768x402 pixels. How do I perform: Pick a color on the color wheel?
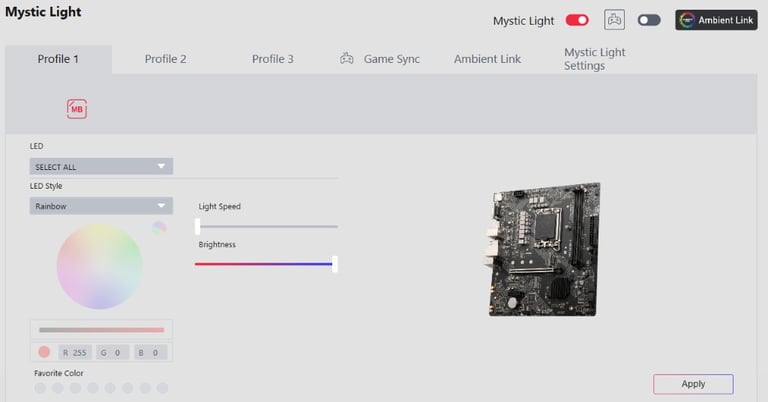click(99, 266)
